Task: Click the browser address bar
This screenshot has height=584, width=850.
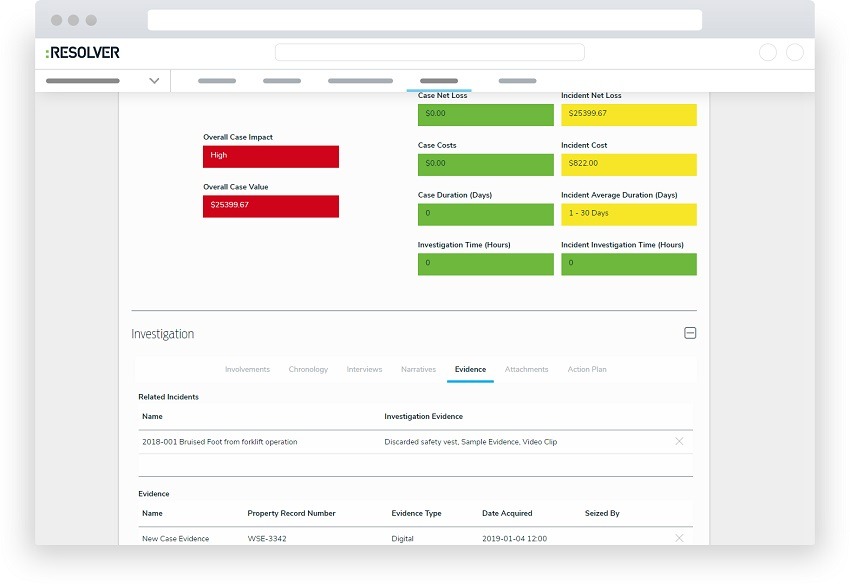Action: coord(424,20)
